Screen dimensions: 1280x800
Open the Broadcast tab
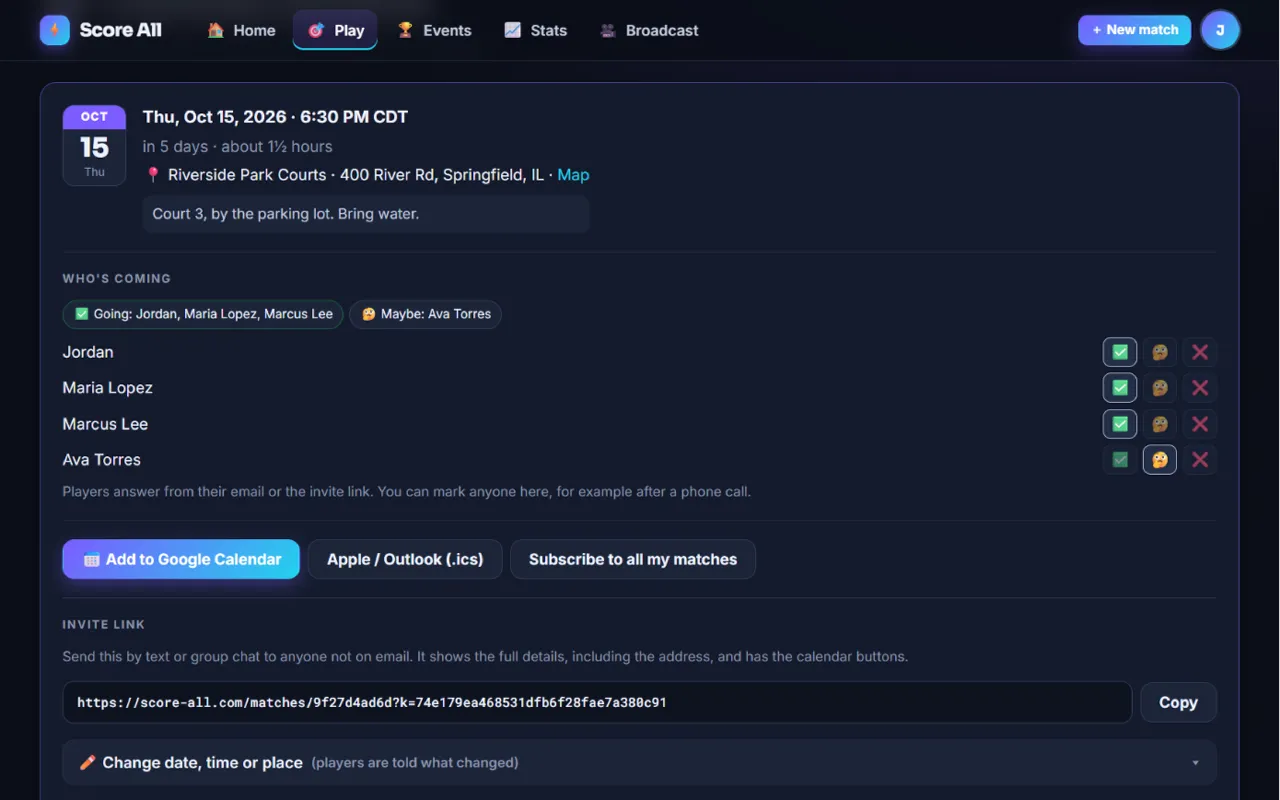click(649, 30)
